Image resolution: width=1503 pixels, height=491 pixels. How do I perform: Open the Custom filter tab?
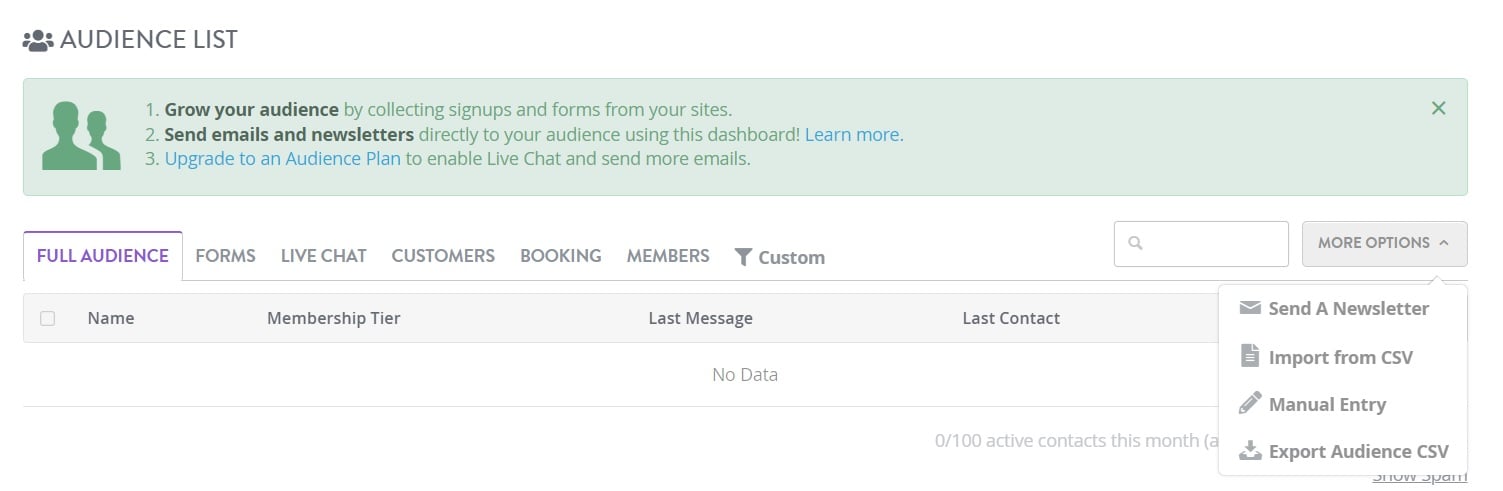(780, 257)
